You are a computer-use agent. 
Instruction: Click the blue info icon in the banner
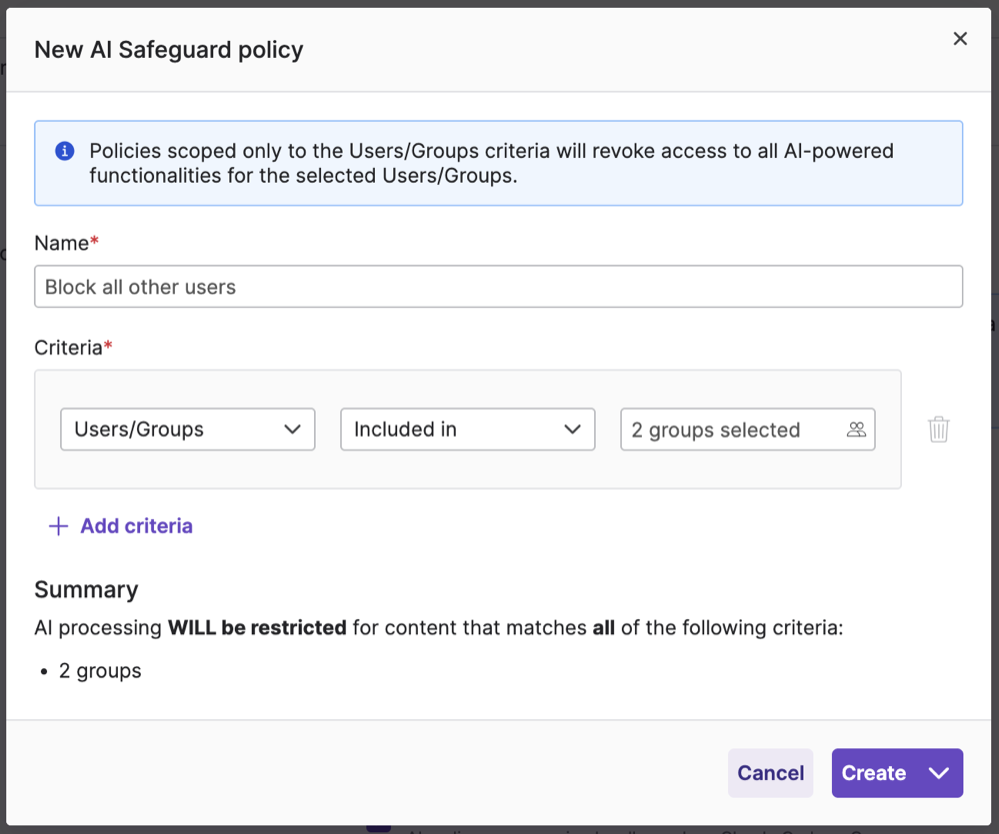tap(64, 151)
